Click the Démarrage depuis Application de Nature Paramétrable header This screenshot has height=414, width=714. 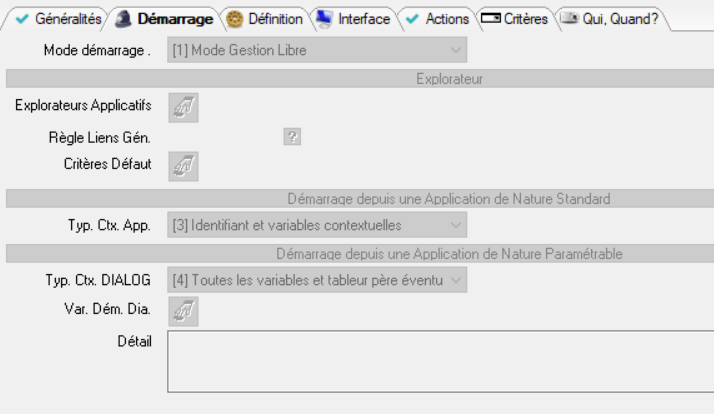tap(449, 254)
